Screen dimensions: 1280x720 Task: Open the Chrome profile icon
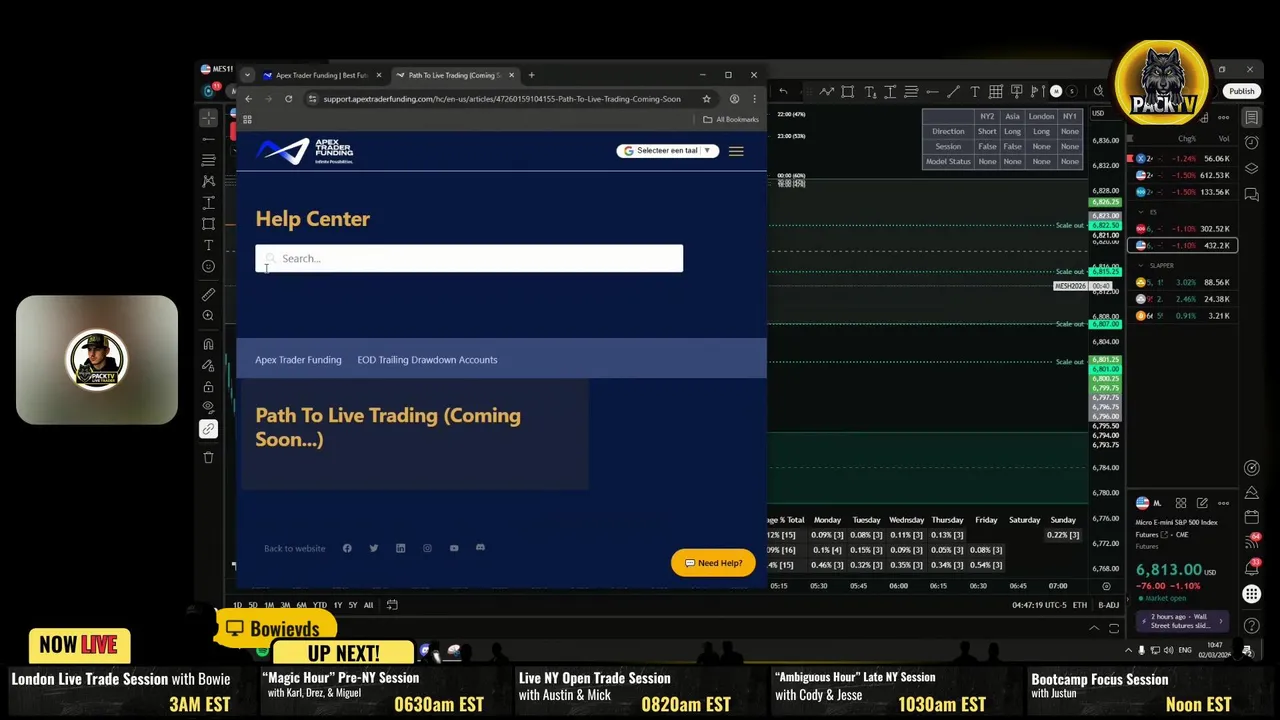point(734,99)
